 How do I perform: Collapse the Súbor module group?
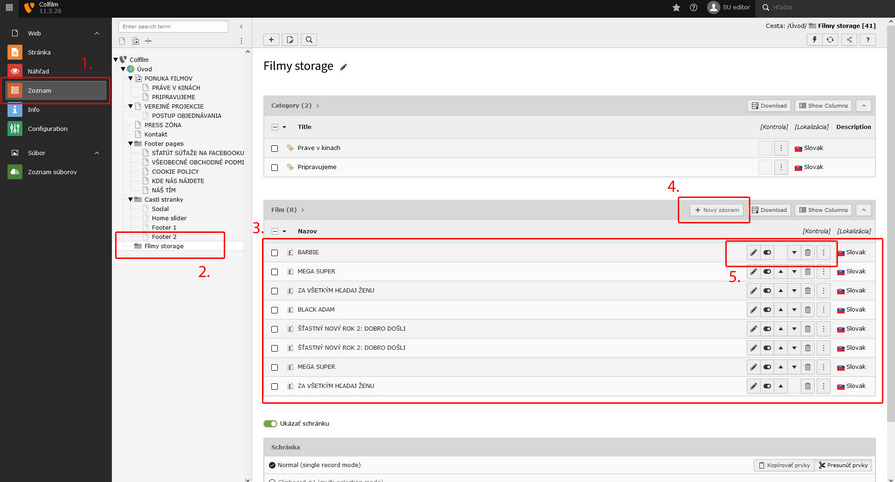pyautogui.click(x=96, y=153)
